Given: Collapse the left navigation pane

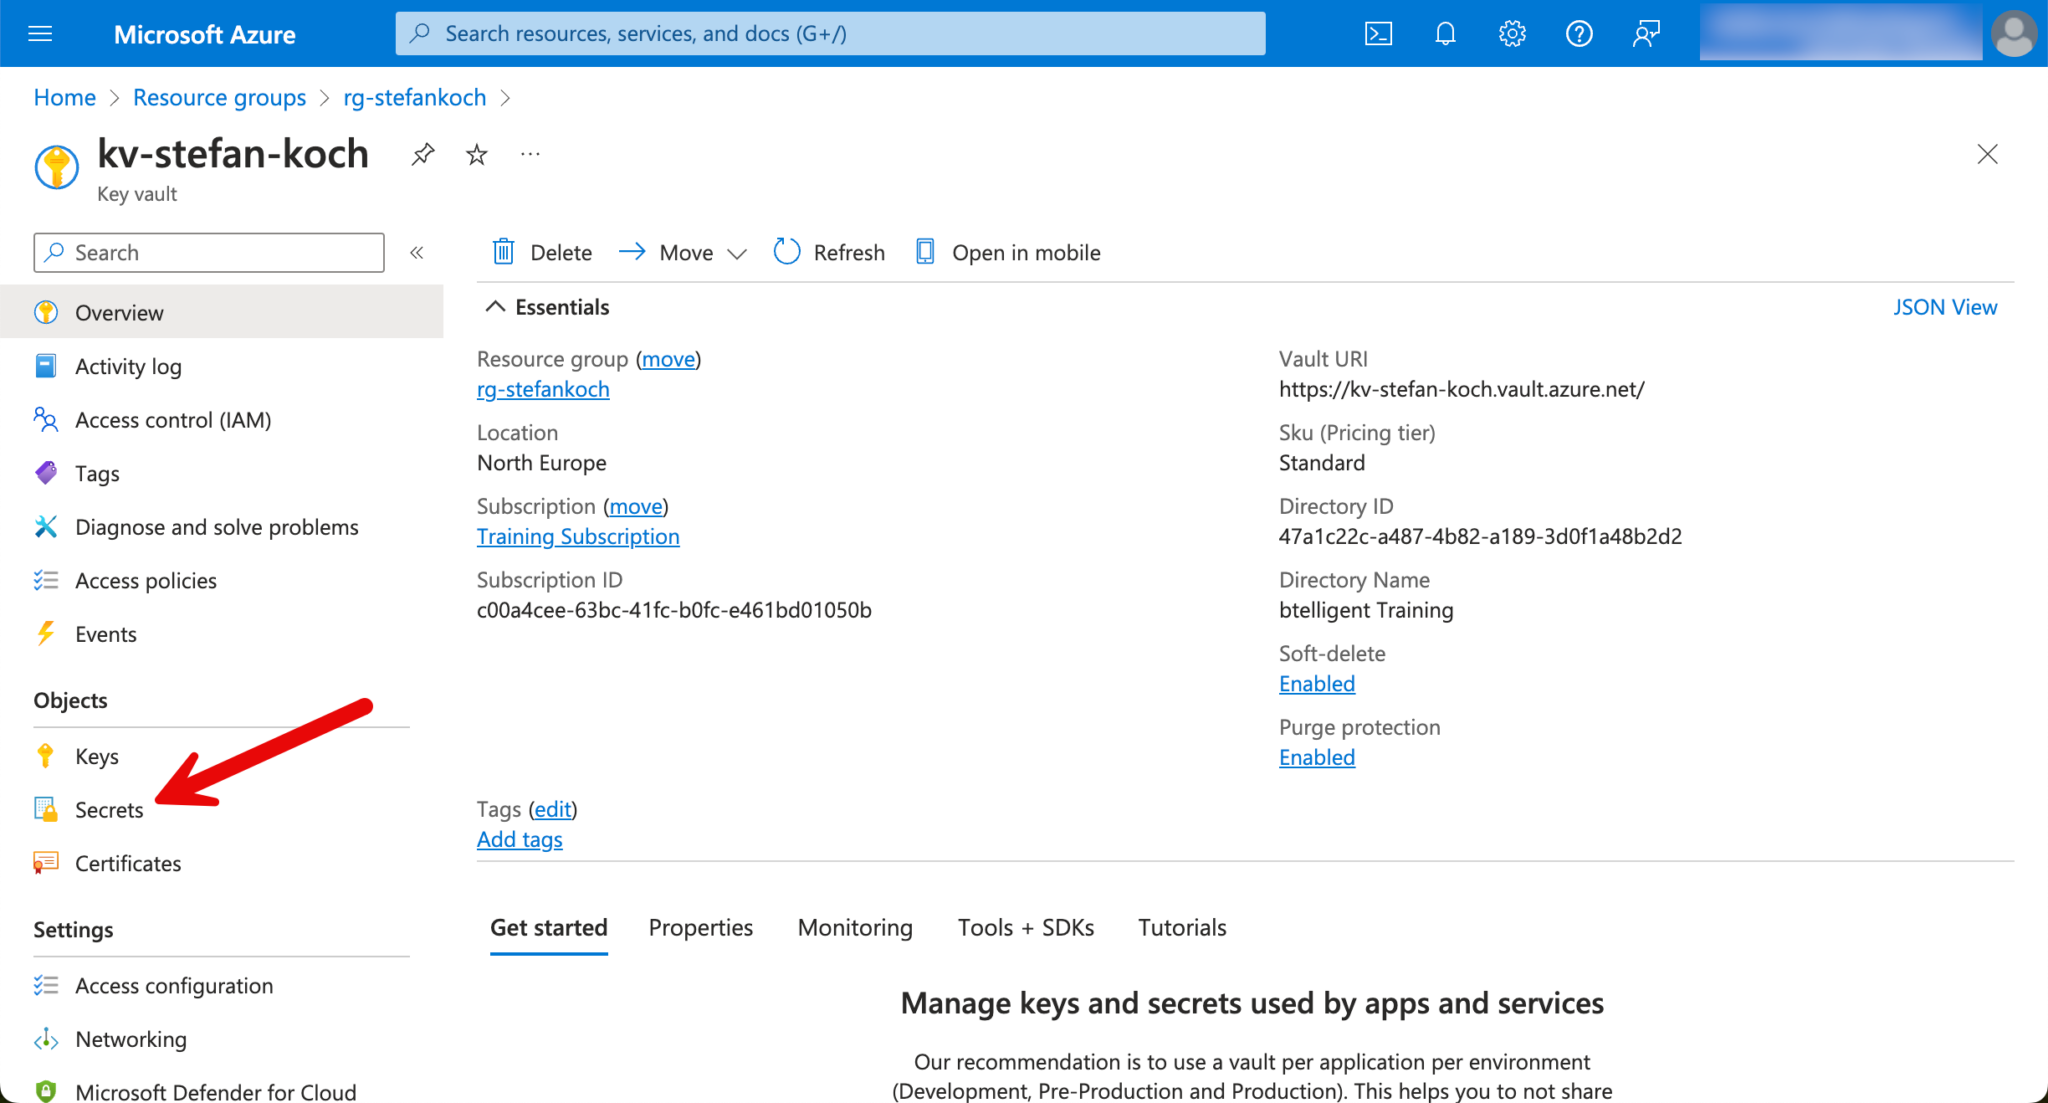Looking at the screenshot, I should 417,252.
